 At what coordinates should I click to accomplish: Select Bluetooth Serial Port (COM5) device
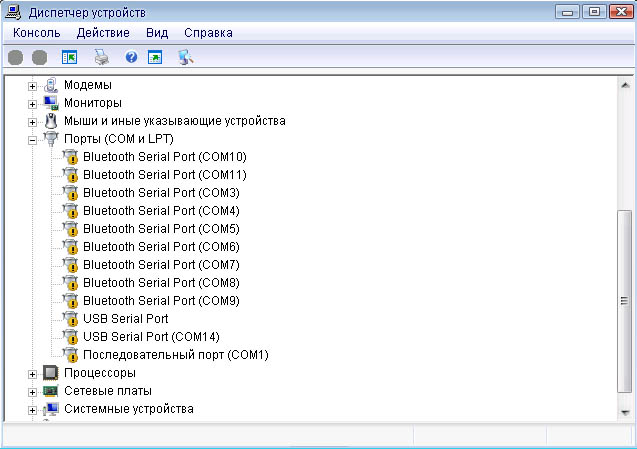point(161,229)
